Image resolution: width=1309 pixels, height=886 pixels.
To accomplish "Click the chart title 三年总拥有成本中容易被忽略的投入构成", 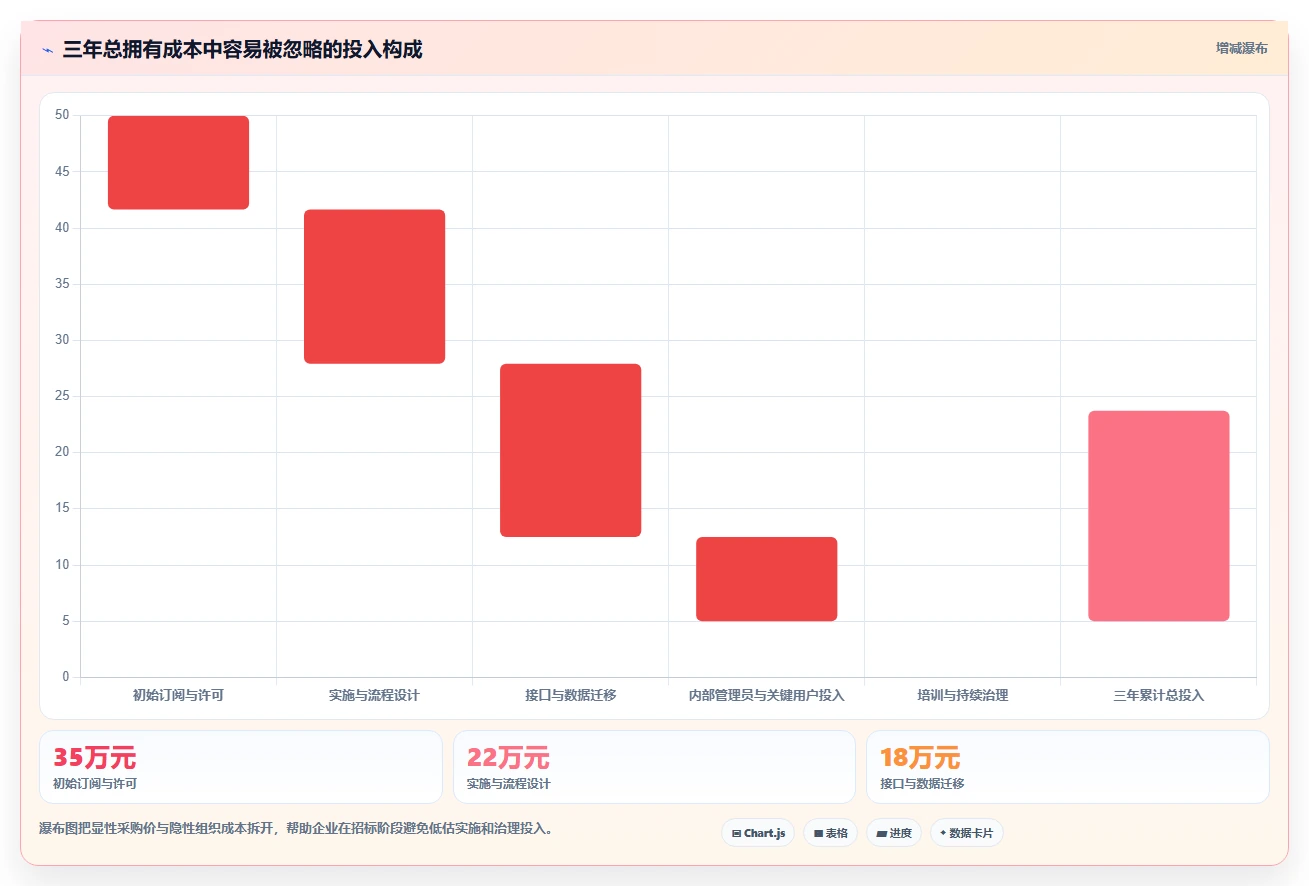I will pos(242,49).
